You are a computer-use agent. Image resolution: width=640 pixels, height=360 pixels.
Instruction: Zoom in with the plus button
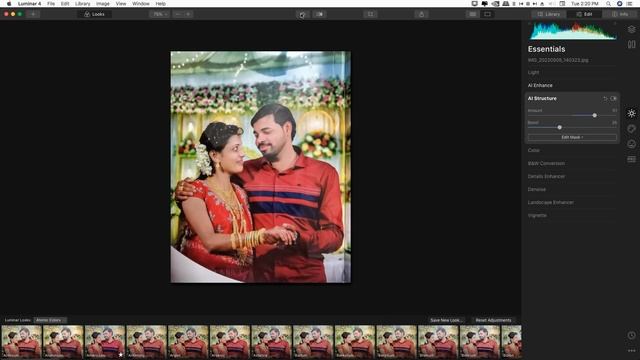coord(188,14)
